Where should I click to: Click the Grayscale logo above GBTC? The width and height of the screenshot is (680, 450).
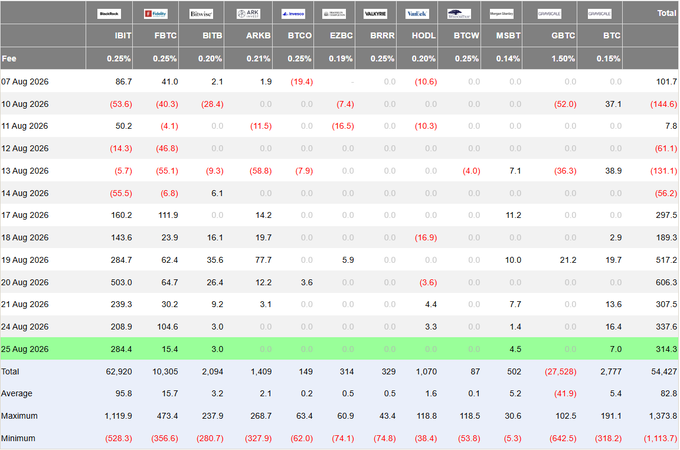coord(549,14)
